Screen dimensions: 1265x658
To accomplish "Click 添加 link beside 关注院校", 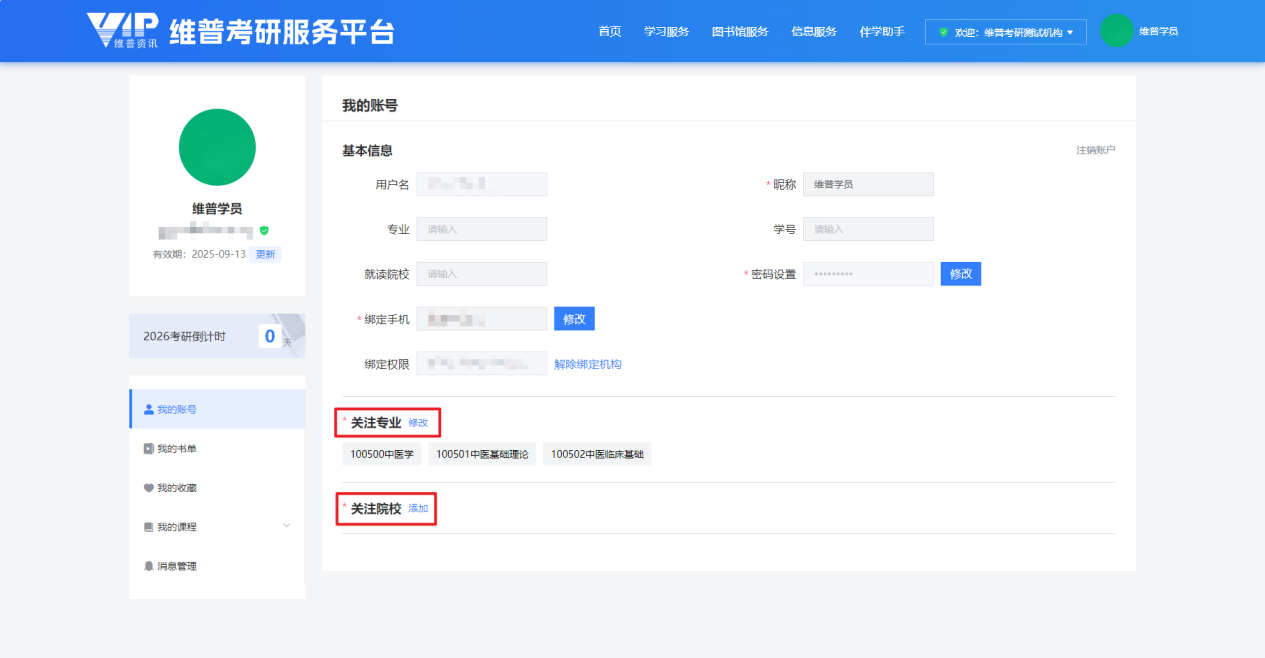I will click(418, 509).
